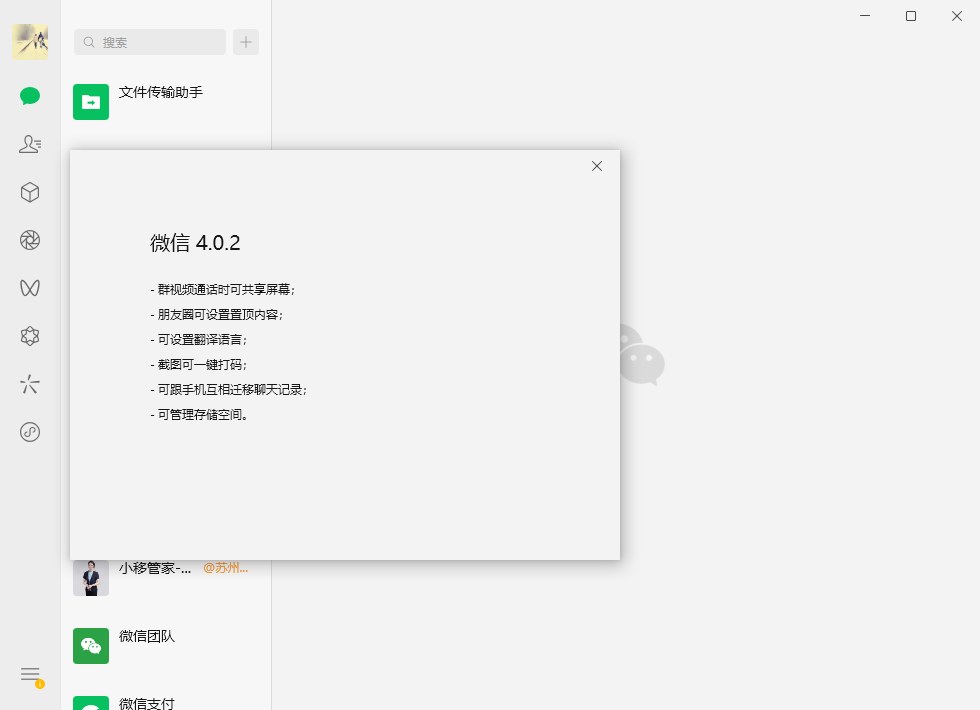Click the 朋友圈可设置置顶内容 line
The width and height of the screenshot is (980, 710).
pos(216,314)
